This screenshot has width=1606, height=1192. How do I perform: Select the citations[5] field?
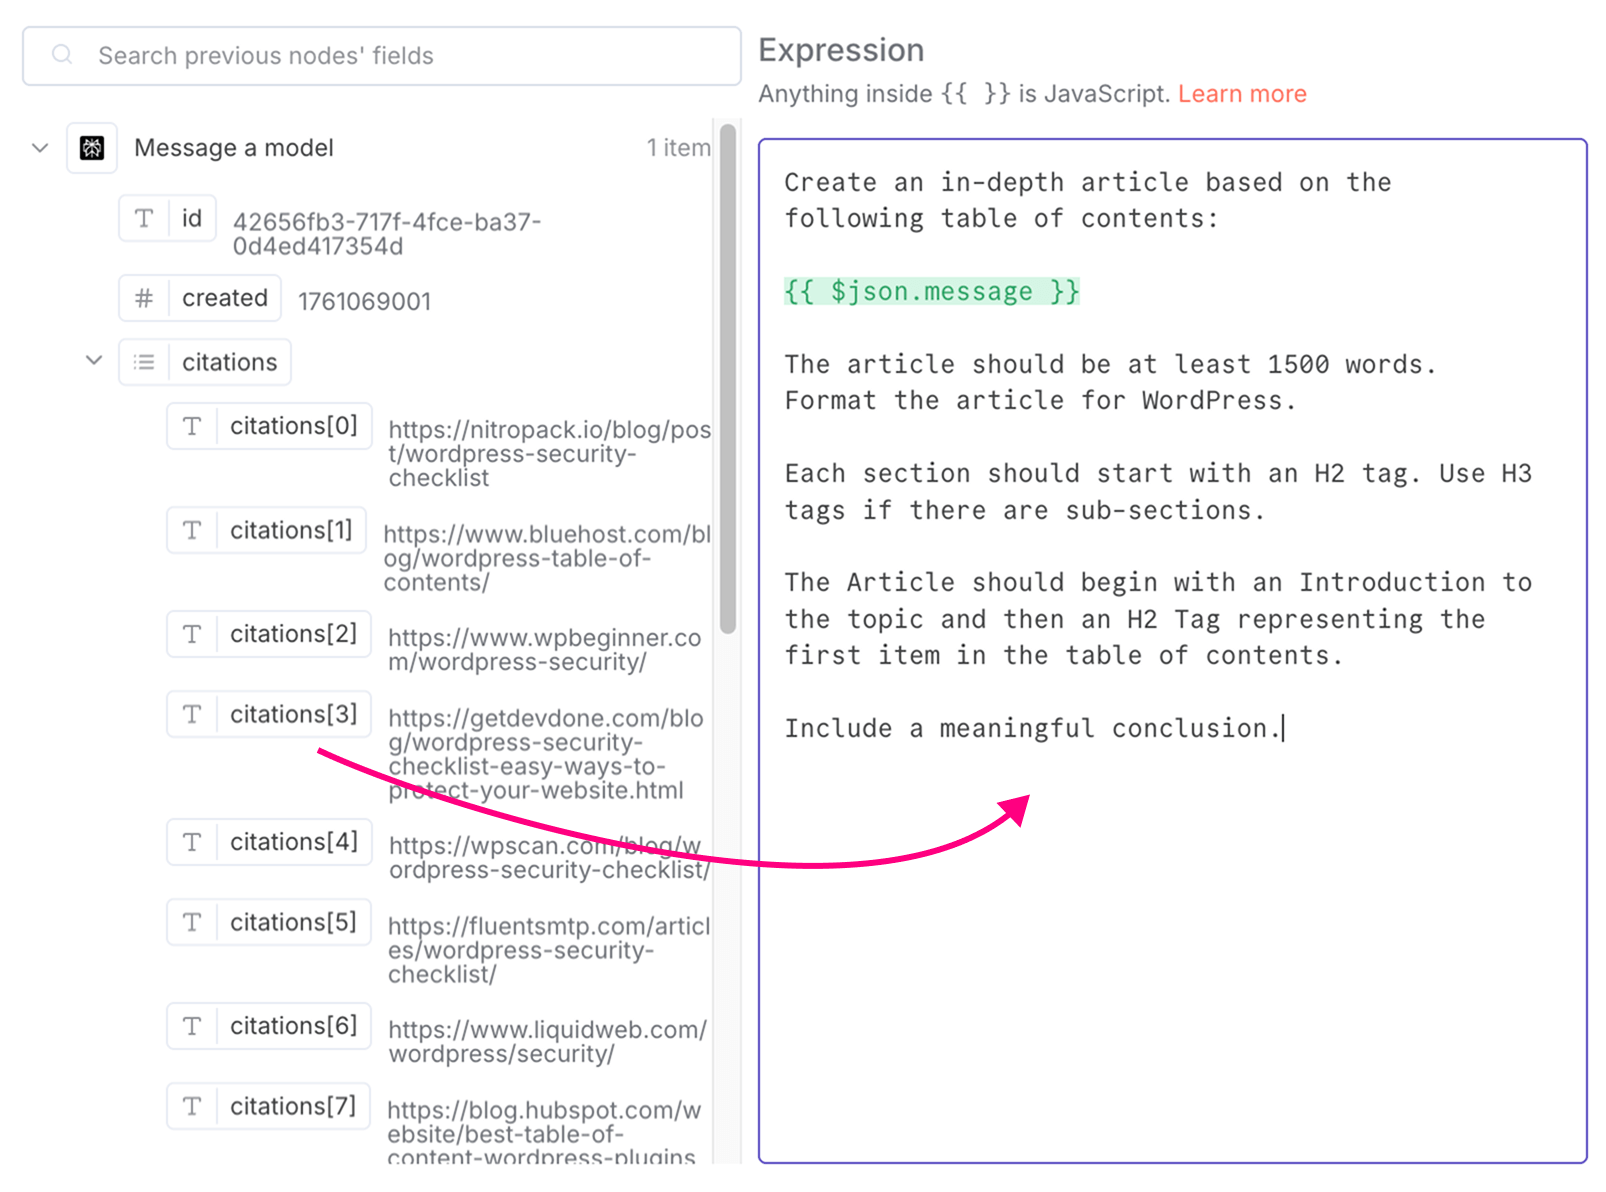click(x=293, y=922)
